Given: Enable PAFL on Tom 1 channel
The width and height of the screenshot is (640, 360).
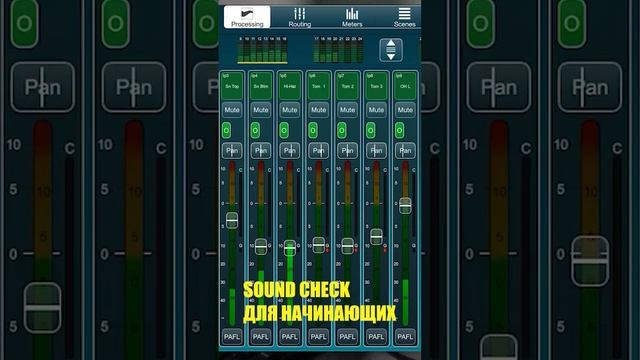Looking at the screenshot, I should coord(318,337).
